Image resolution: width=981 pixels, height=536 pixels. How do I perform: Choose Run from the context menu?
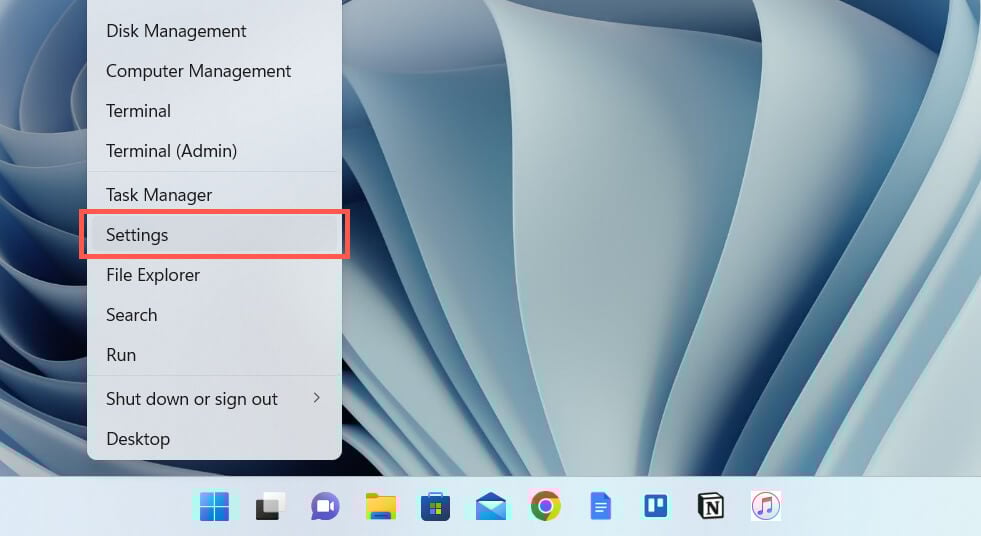click(x=214, y=355)
